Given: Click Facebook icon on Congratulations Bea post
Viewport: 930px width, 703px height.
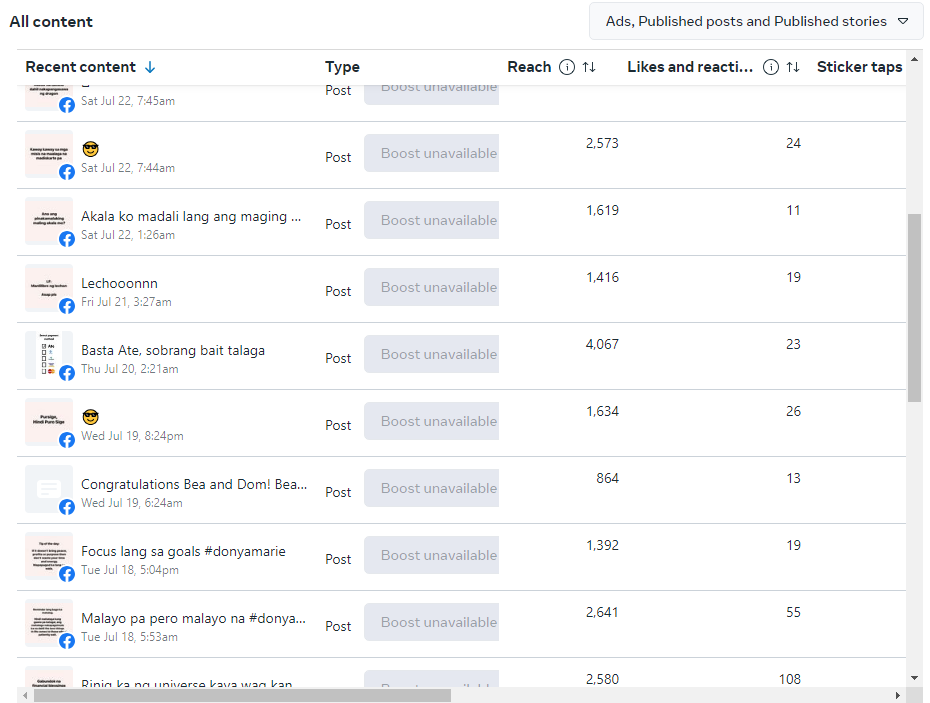Looking at the screenshot, I should [67, 507].
